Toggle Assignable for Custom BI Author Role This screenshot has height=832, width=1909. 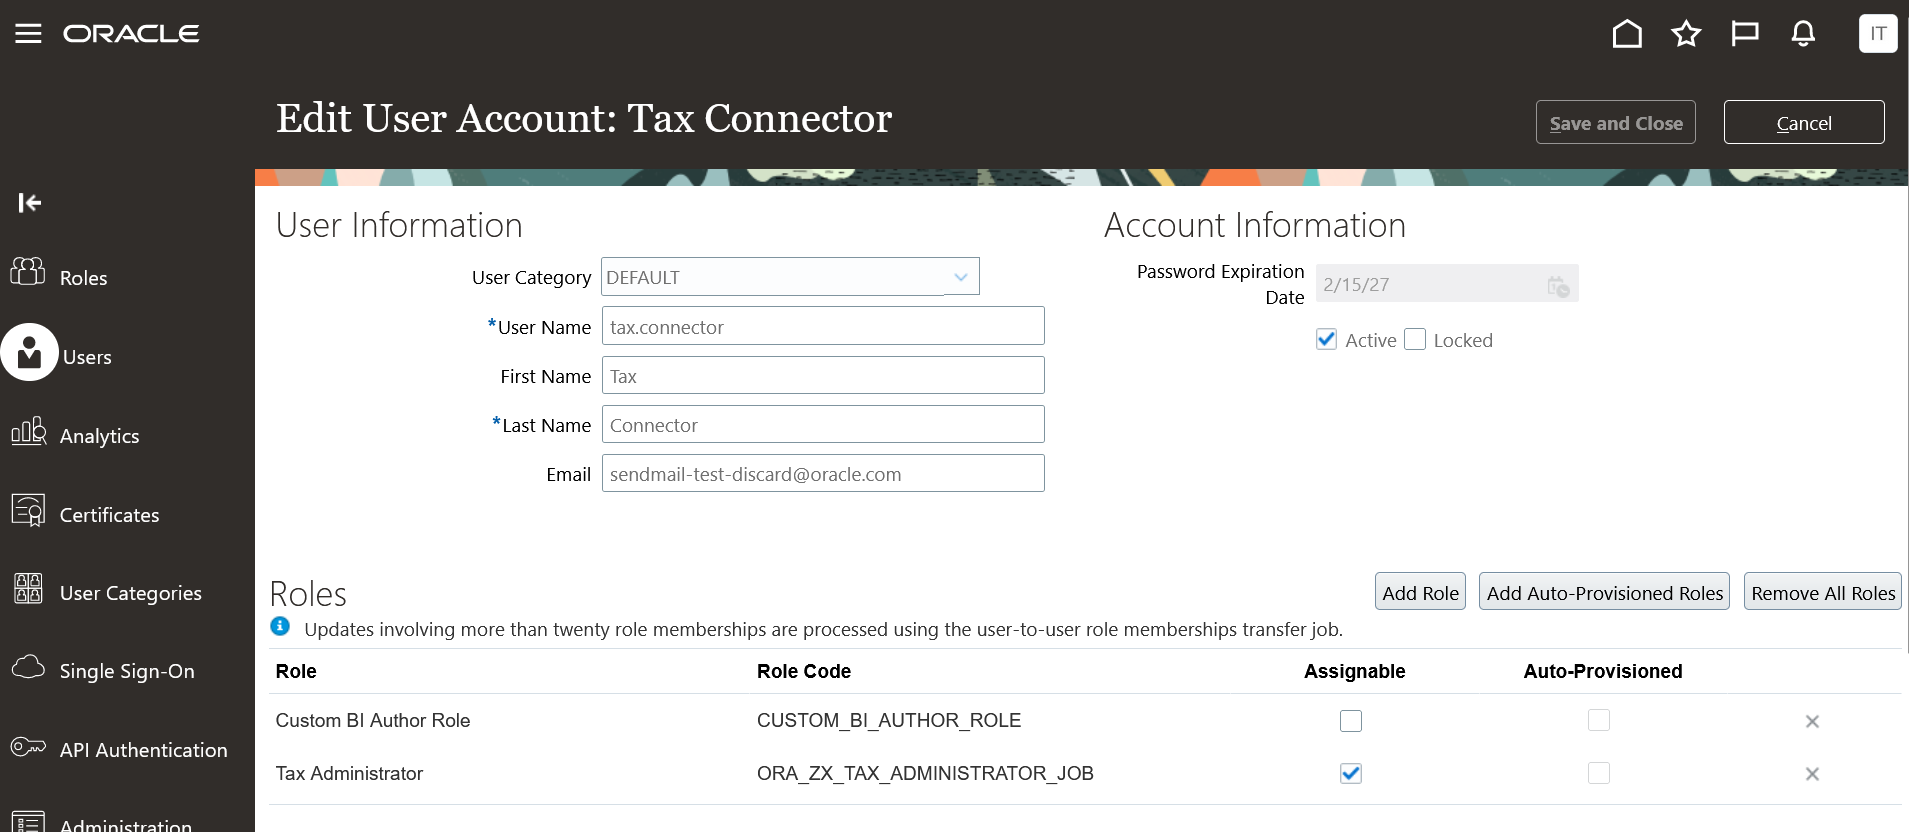coord(1351,721)
